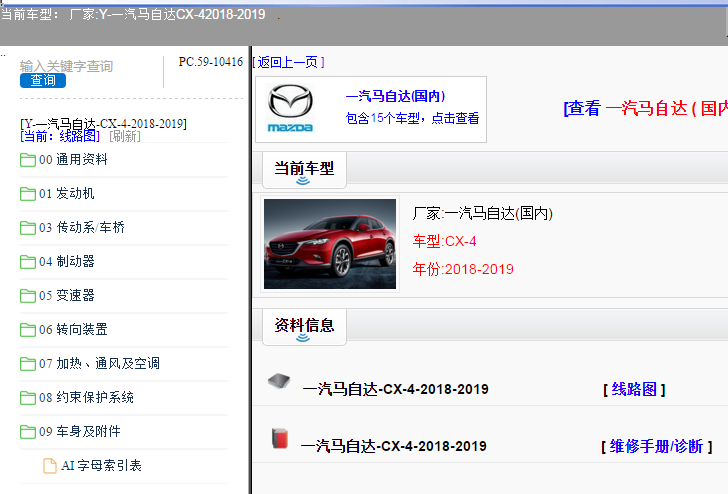This screenshot has width=728, height=494.
Task: Expand 03 传动系/车桥 category
Action: tap(82, 228)
